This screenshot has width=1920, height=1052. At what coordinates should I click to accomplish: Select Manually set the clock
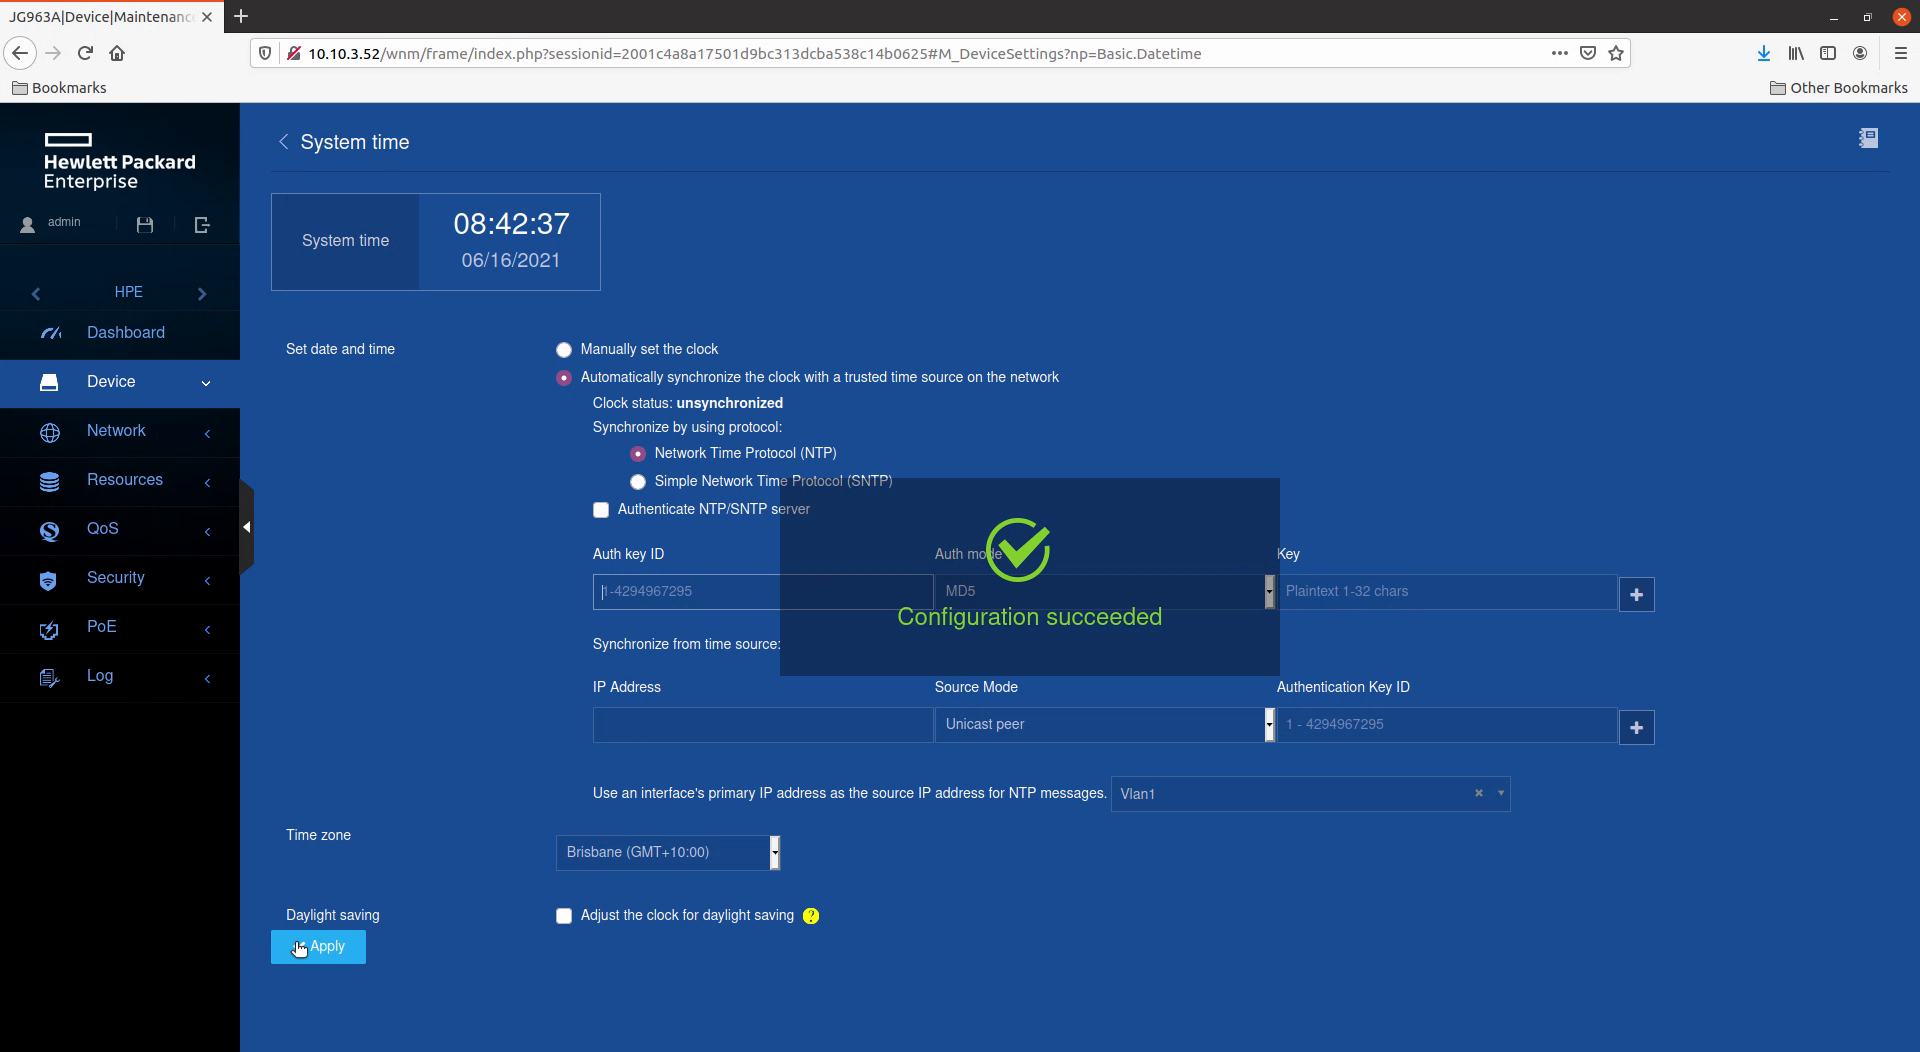(564, 350)
